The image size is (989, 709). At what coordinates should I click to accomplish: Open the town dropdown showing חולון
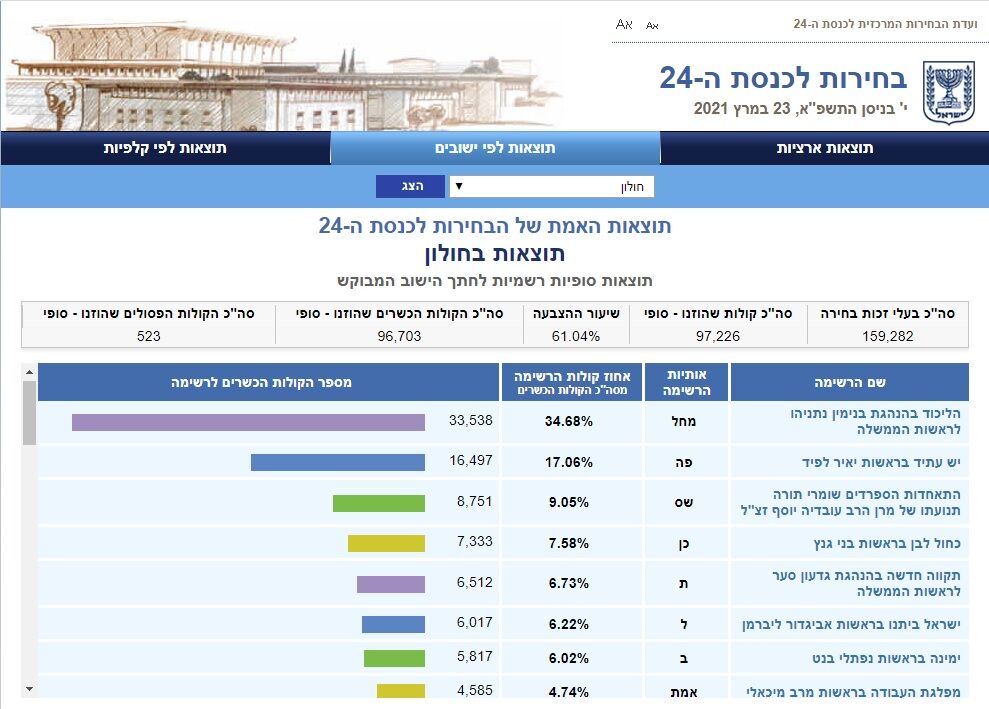click(x=552, y=187)
